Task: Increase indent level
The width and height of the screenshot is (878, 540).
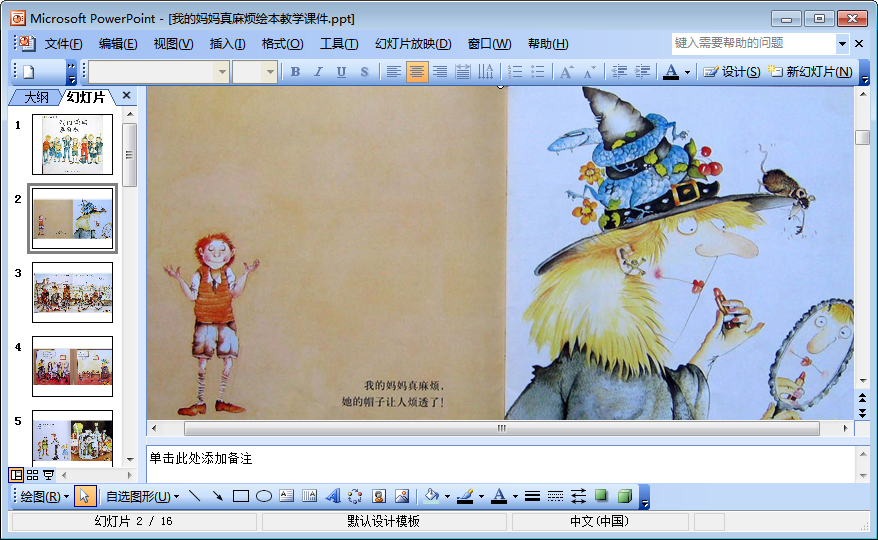Action: point(642,72)
